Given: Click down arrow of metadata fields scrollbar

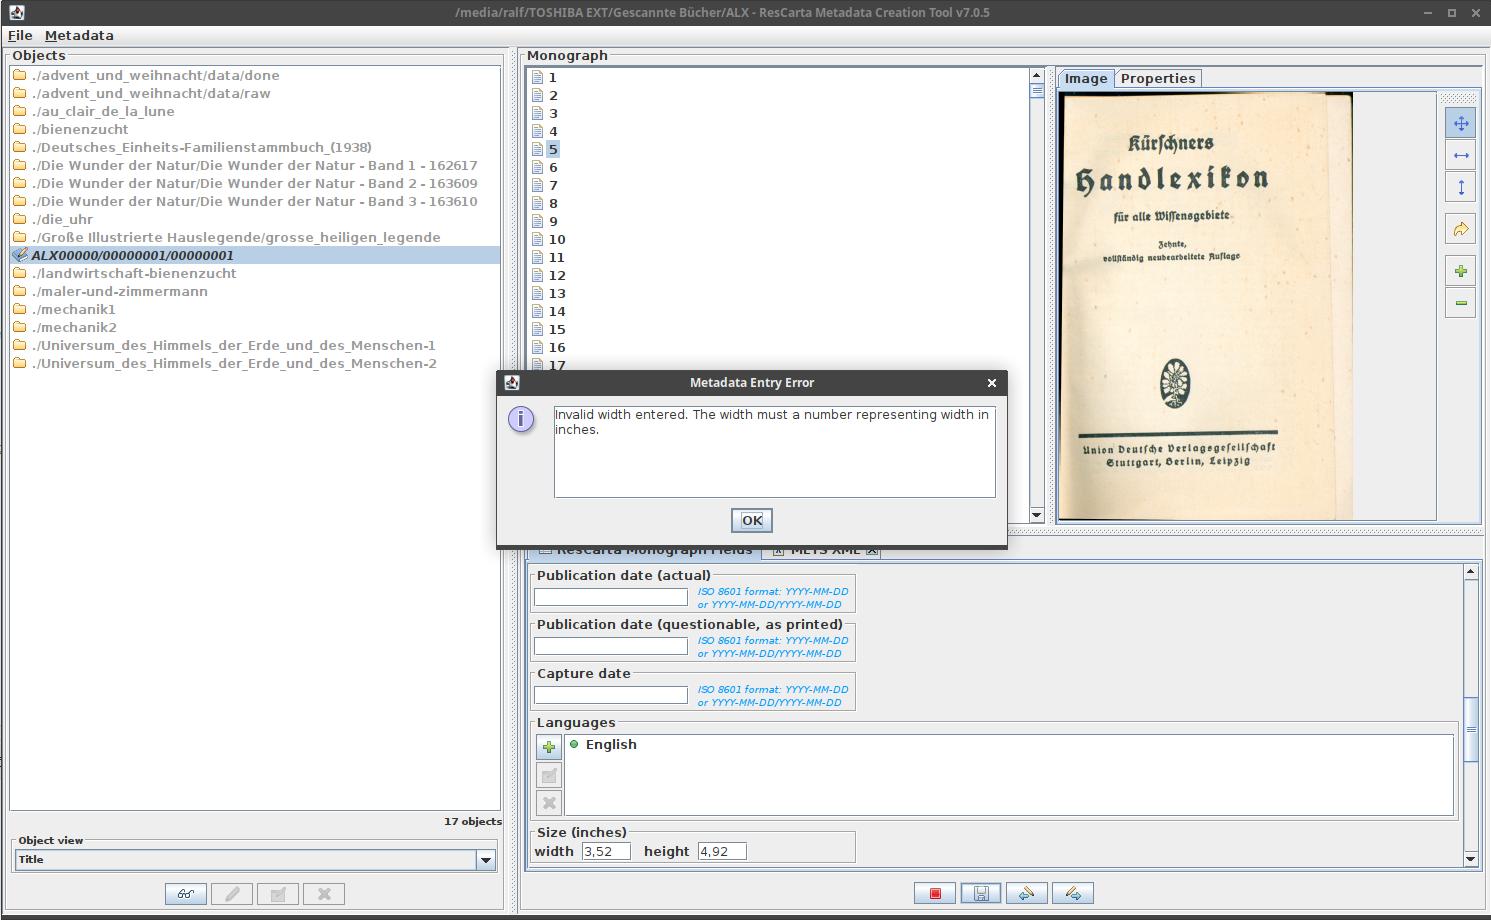Looking at the screenshot, I should (1470, 858).
